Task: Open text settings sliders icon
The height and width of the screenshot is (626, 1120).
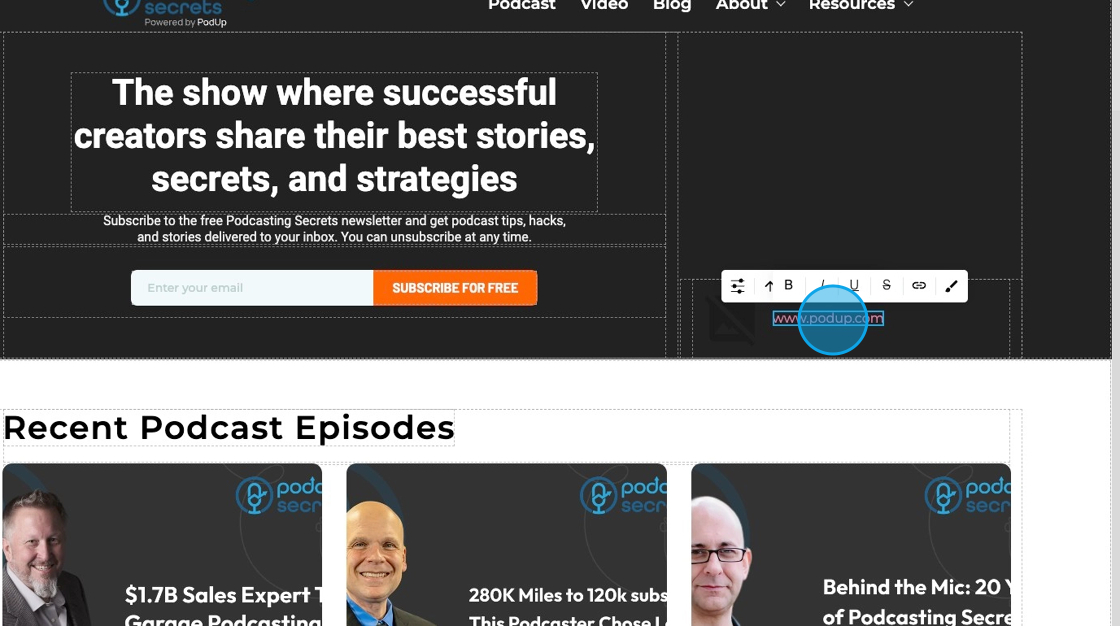Action: point(737,286)
